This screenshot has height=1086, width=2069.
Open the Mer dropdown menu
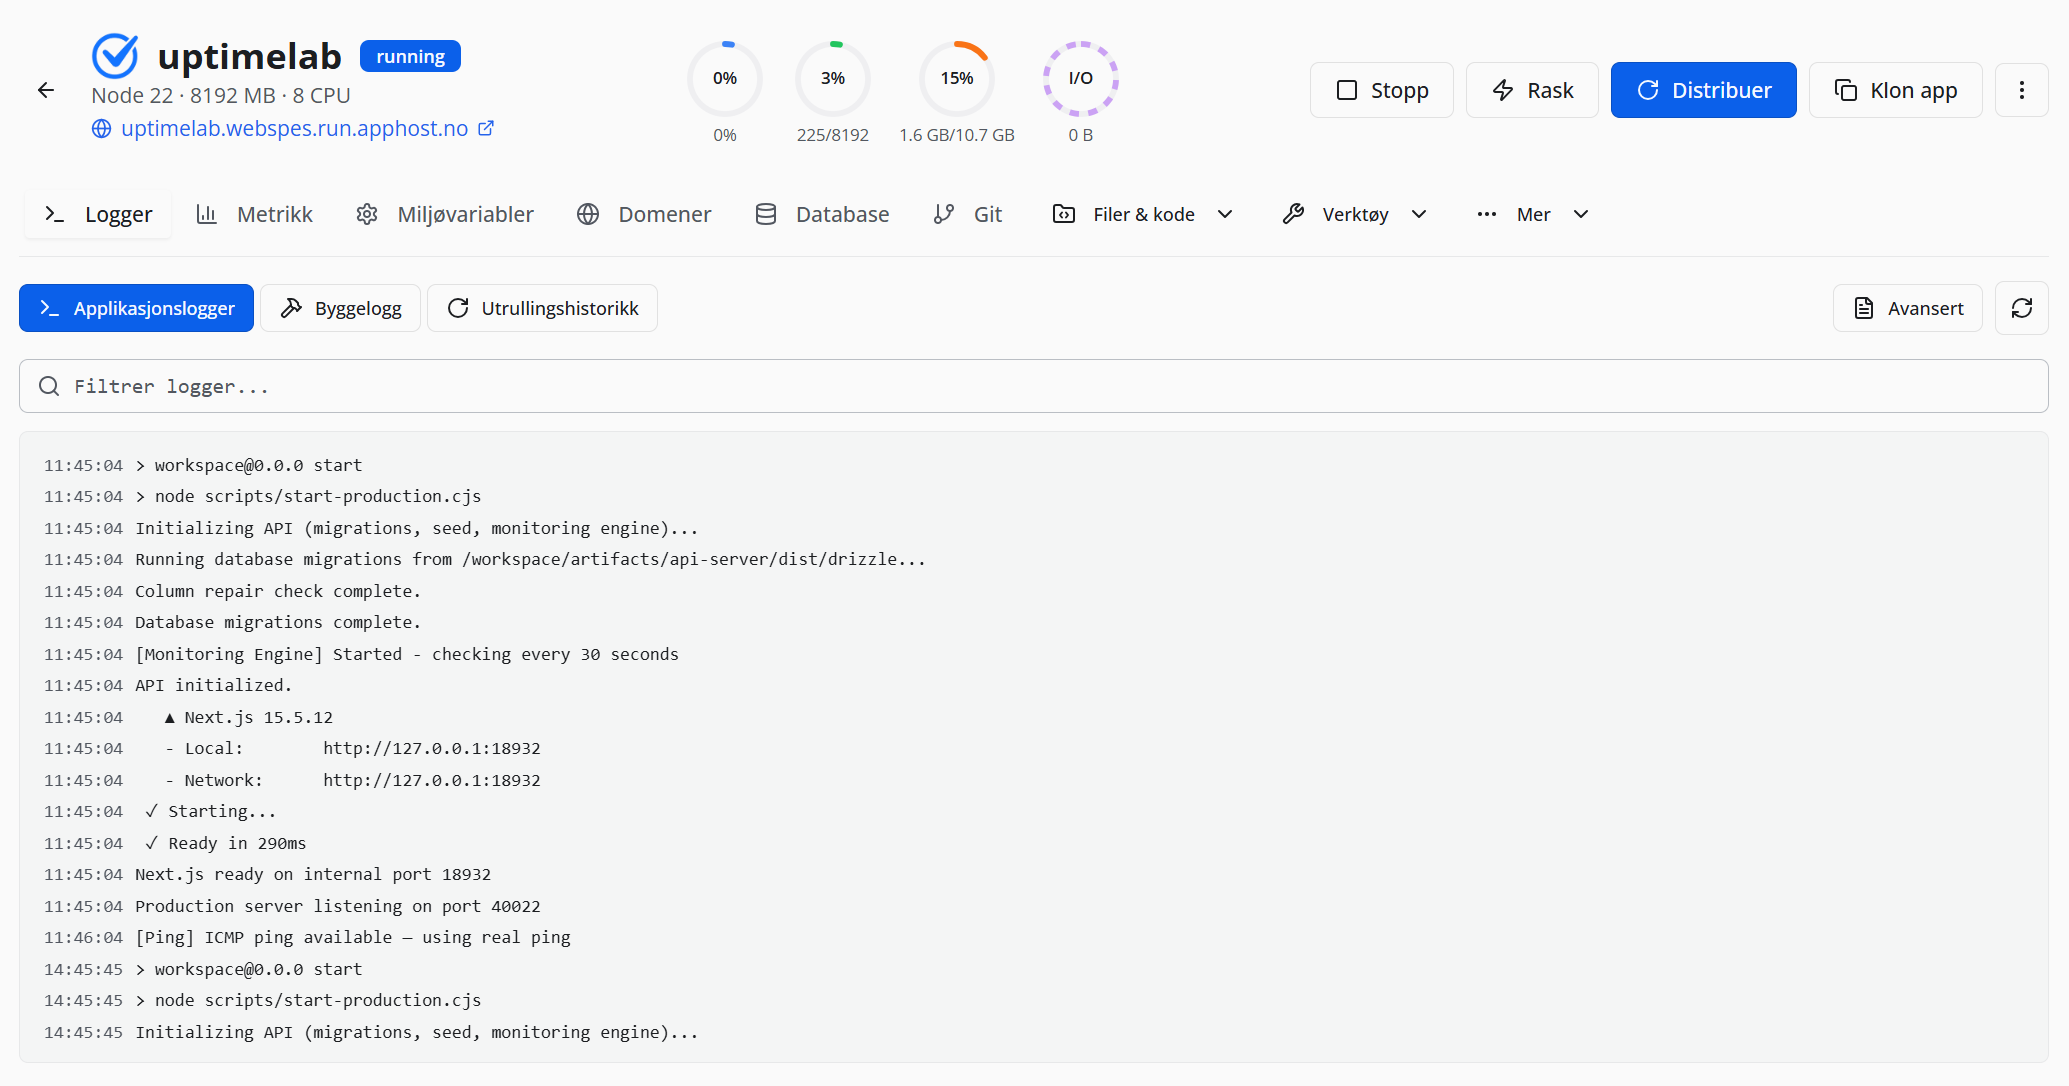pos(1533,214)
